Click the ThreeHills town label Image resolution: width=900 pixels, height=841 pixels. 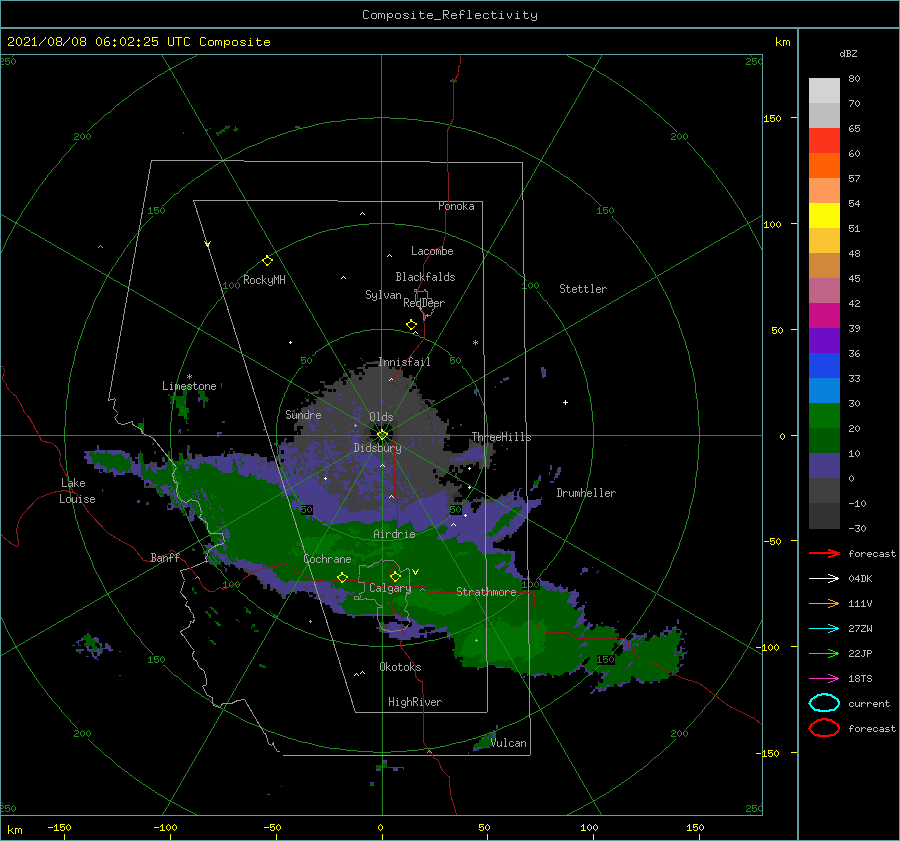pos(501,437)
